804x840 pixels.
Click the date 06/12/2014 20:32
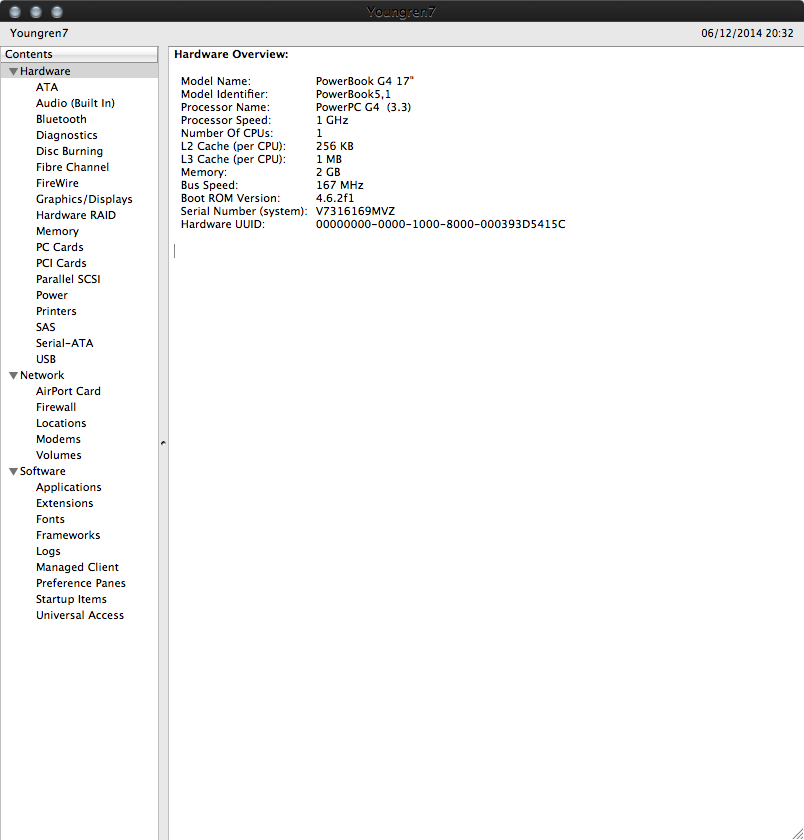tap(747, 33)
